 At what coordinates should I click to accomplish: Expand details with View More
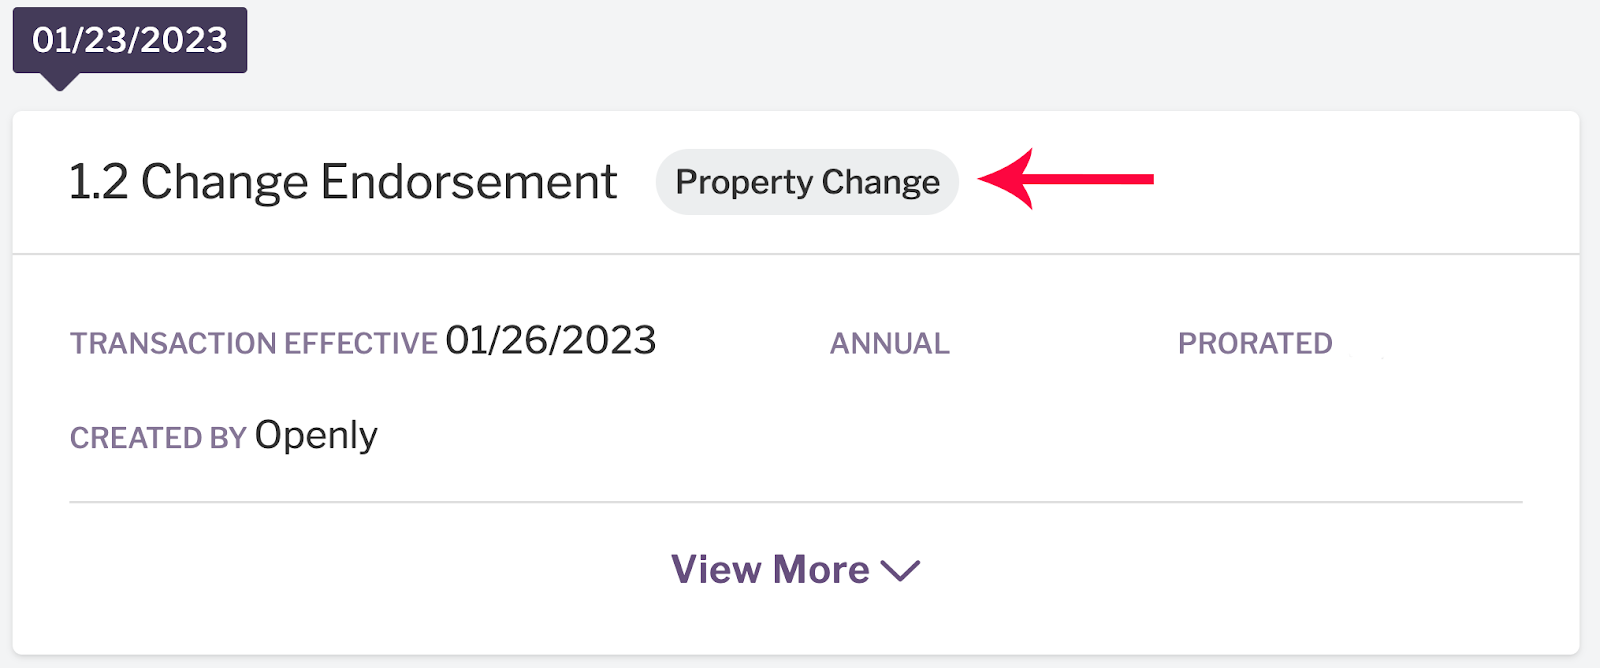pyautogui.click(x=795, y=570)
